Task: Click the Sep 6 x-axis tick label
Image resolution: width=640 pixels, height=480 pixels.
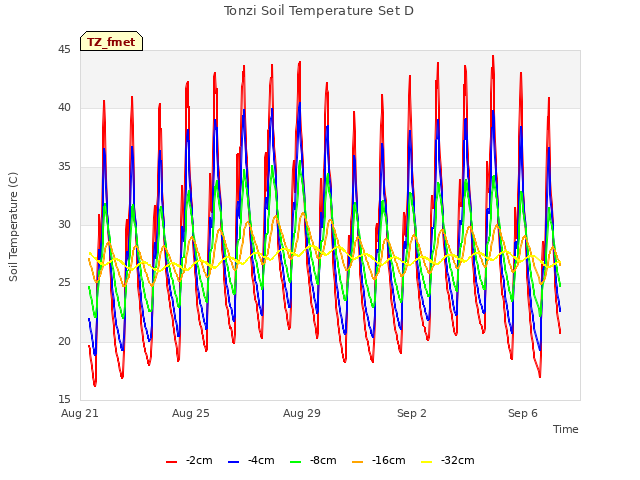Action: coord(523,413)
